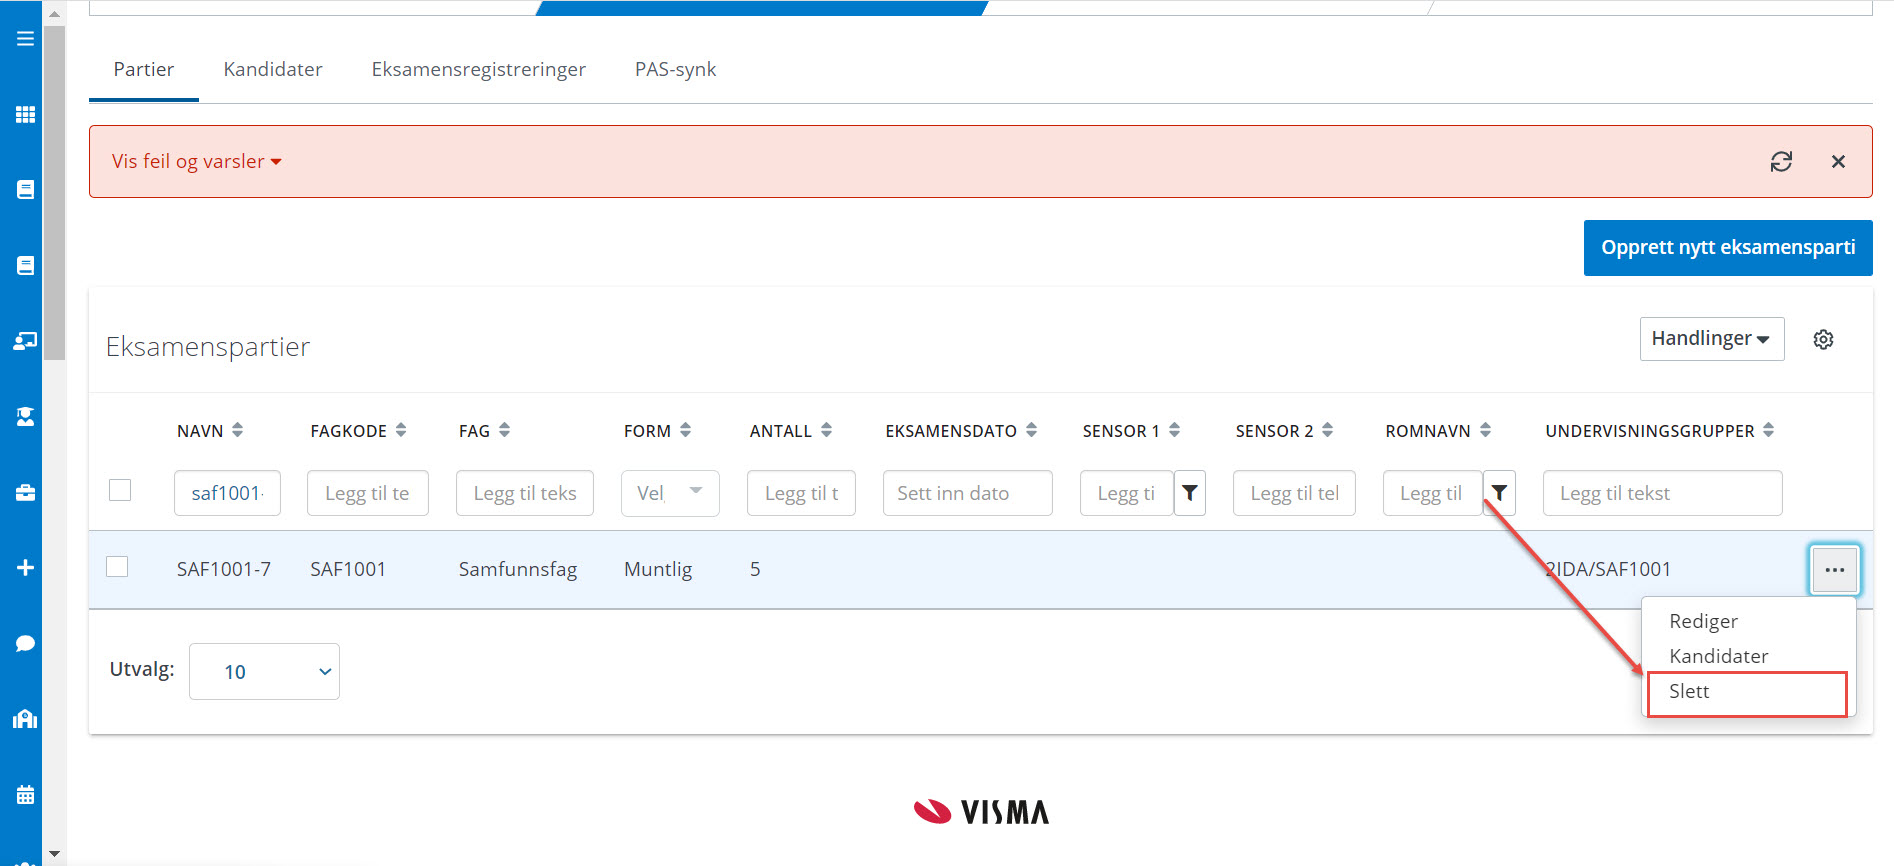Open the briefcase sidebar icon
The width and height of the screenshot is (1894, 866).
(x=25, y=492)
